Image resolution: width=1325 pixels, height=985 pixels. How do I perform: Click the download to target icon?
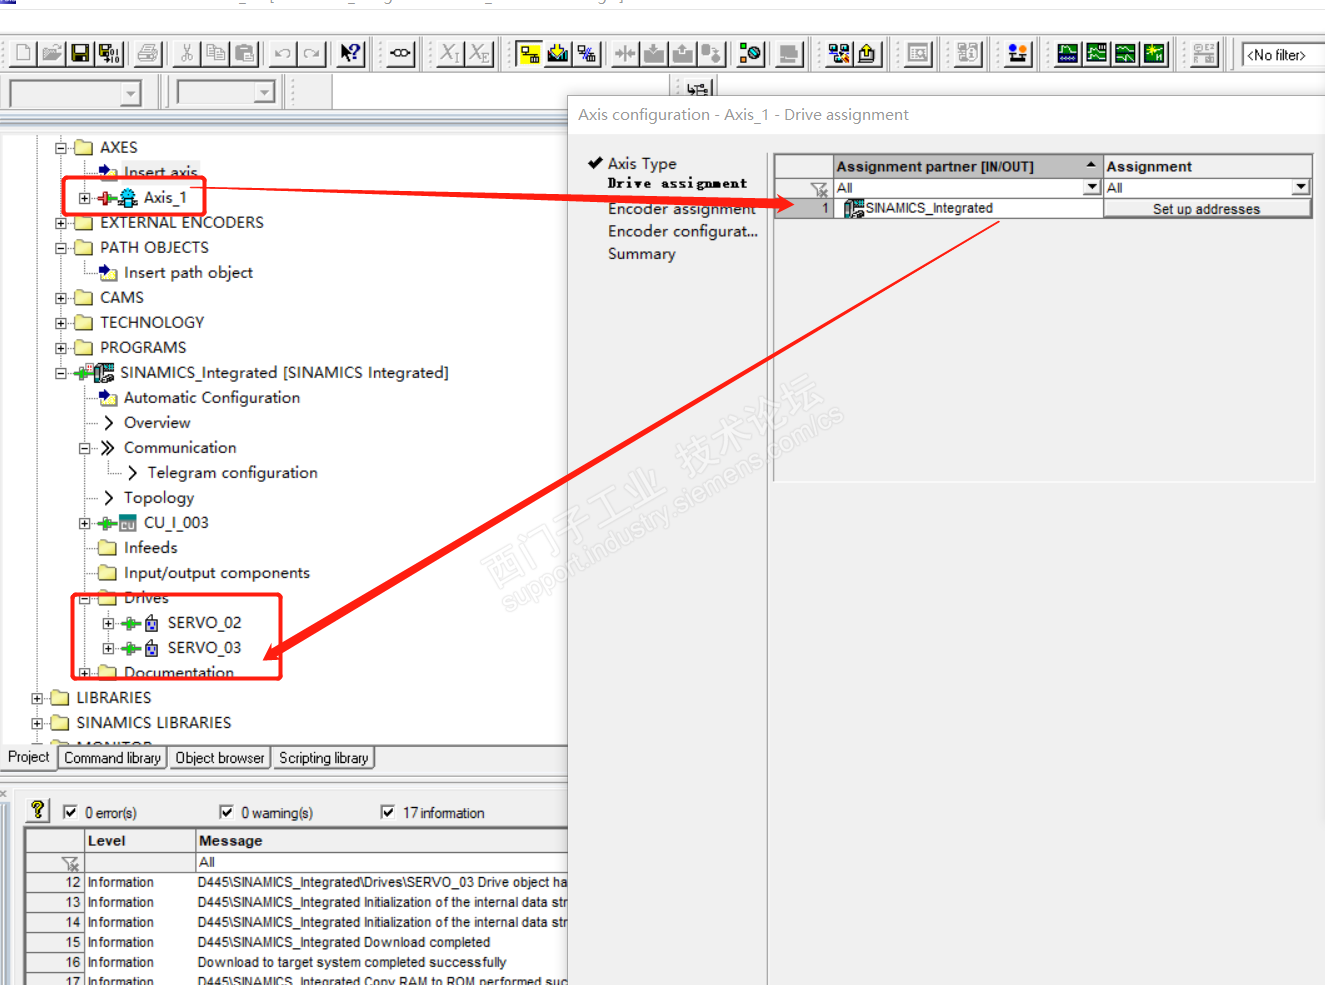coord(558,53)
